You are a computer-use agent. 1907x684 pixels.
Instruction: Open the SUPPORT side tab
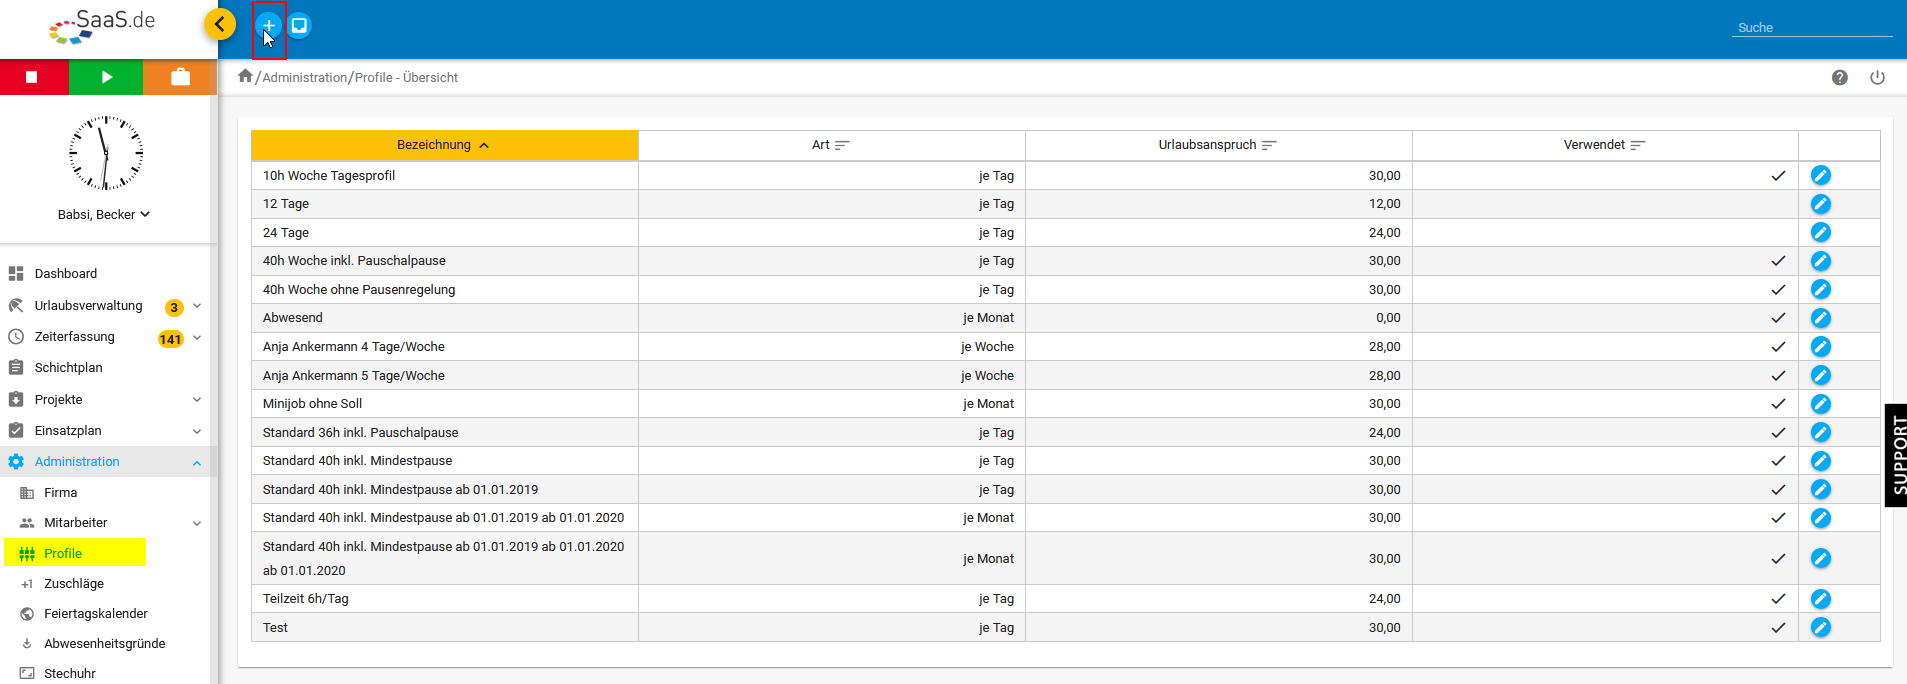tap(1896, 455)
